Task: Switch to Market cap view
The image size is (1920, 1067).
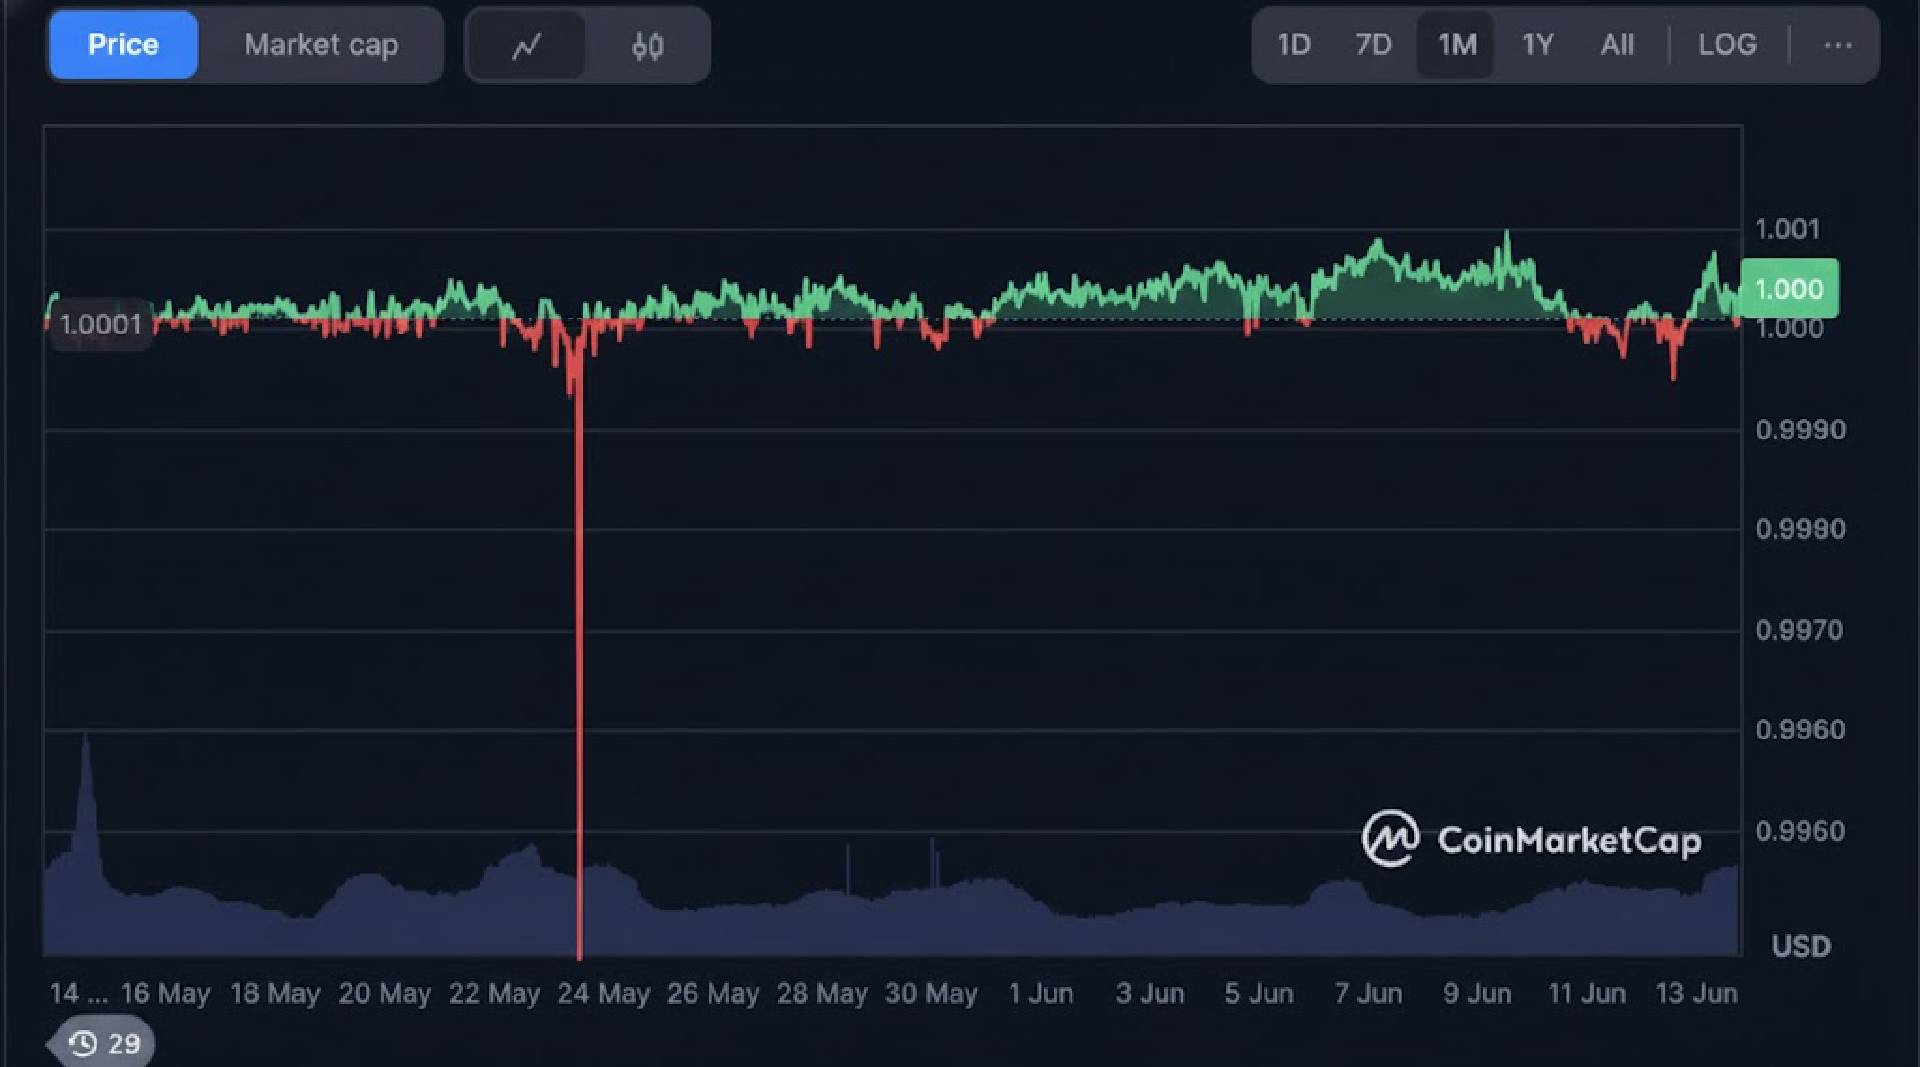Action: pos(319,44)
